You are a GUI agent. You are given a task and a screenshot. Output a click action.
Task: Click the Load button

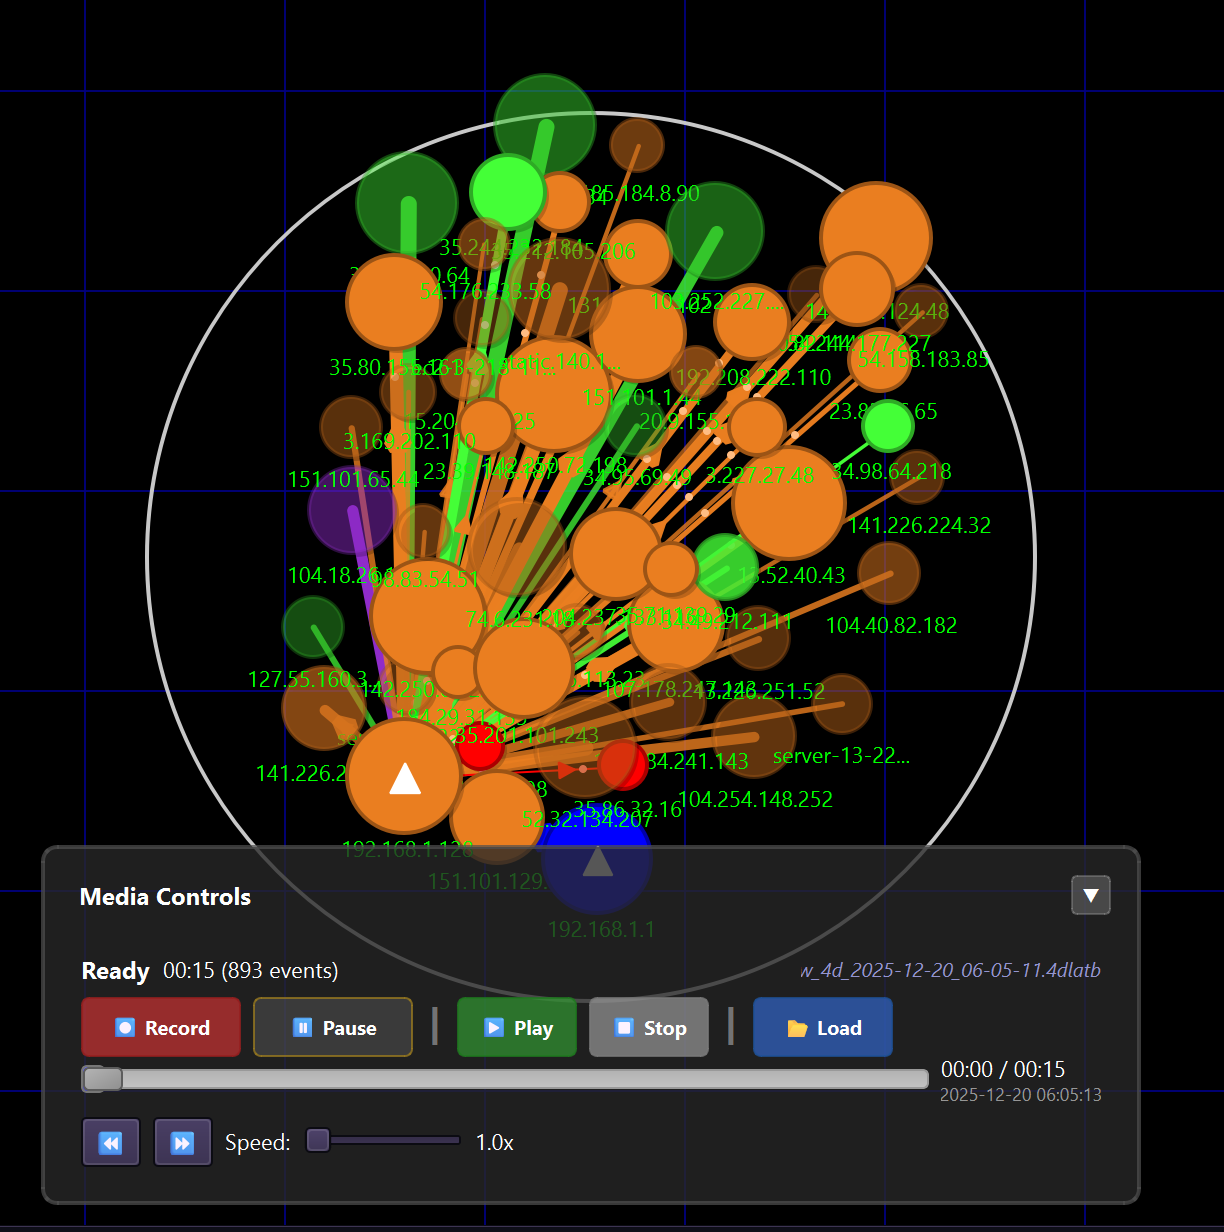point(822,1027)
